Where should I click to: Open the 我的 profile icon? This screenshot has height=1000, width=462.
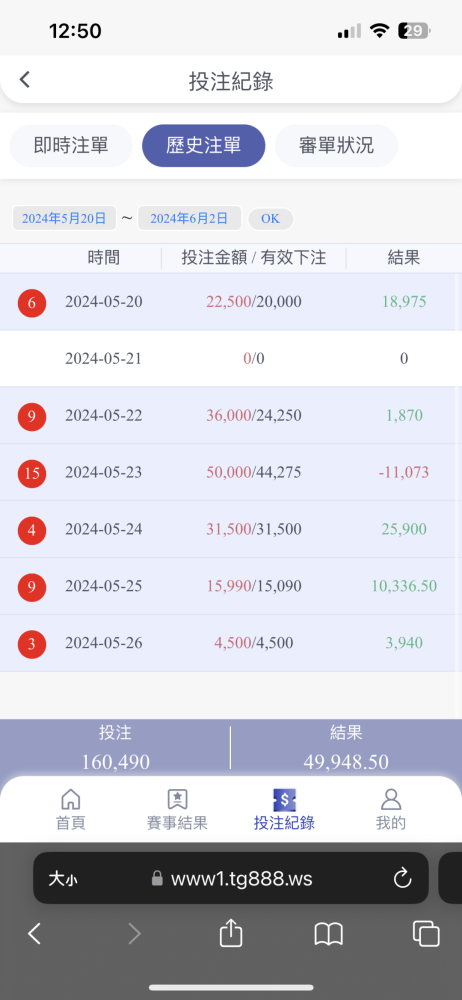pyautogui.click(x=391, y=798)
